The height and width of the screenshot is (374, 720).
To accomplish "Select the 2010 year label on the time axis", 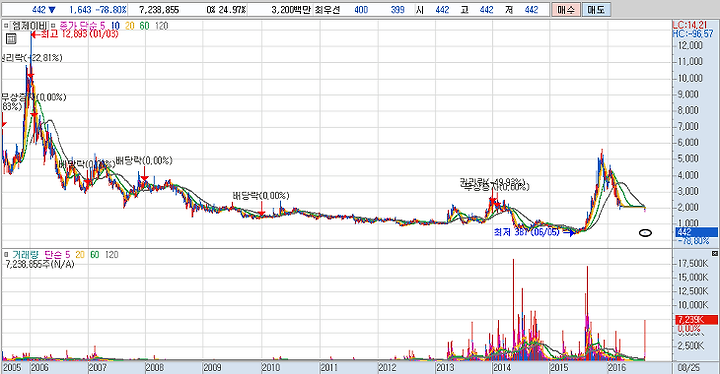I will click(x=271, y=368).
